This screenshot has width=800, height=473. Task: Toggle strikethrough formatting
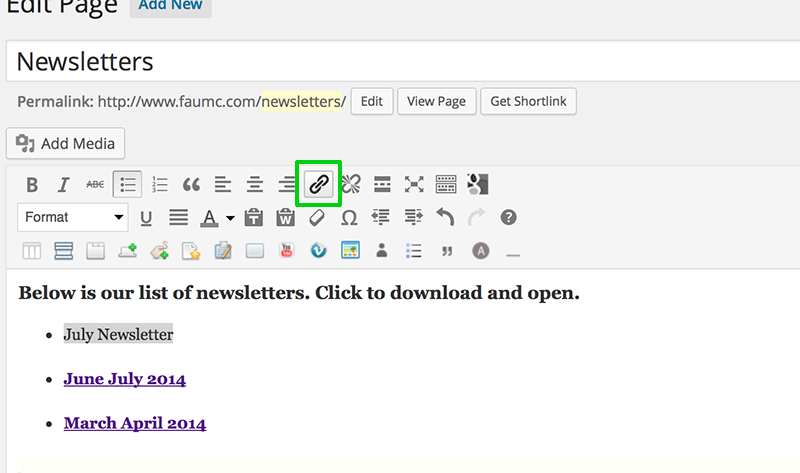pos(95,185)
